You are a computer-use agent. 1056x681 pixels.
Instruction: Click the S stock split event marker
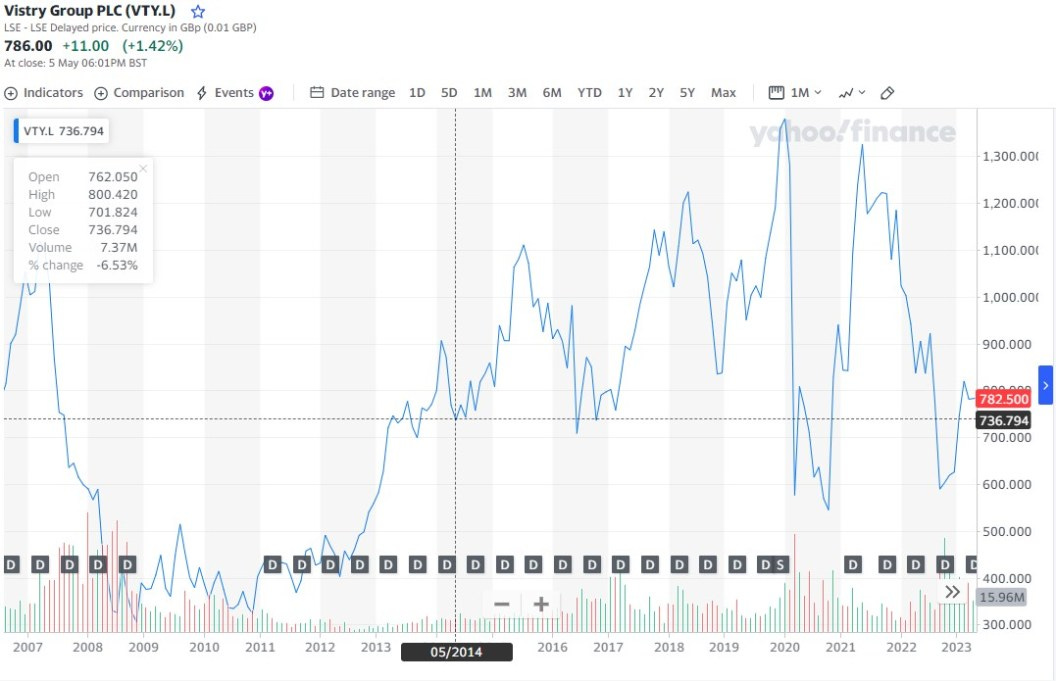tap(780, 564)
